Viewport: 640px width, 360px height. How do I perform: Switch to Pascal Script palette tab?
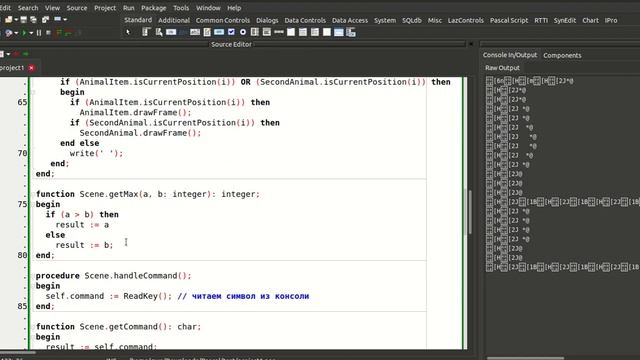(x=509, y=20)
